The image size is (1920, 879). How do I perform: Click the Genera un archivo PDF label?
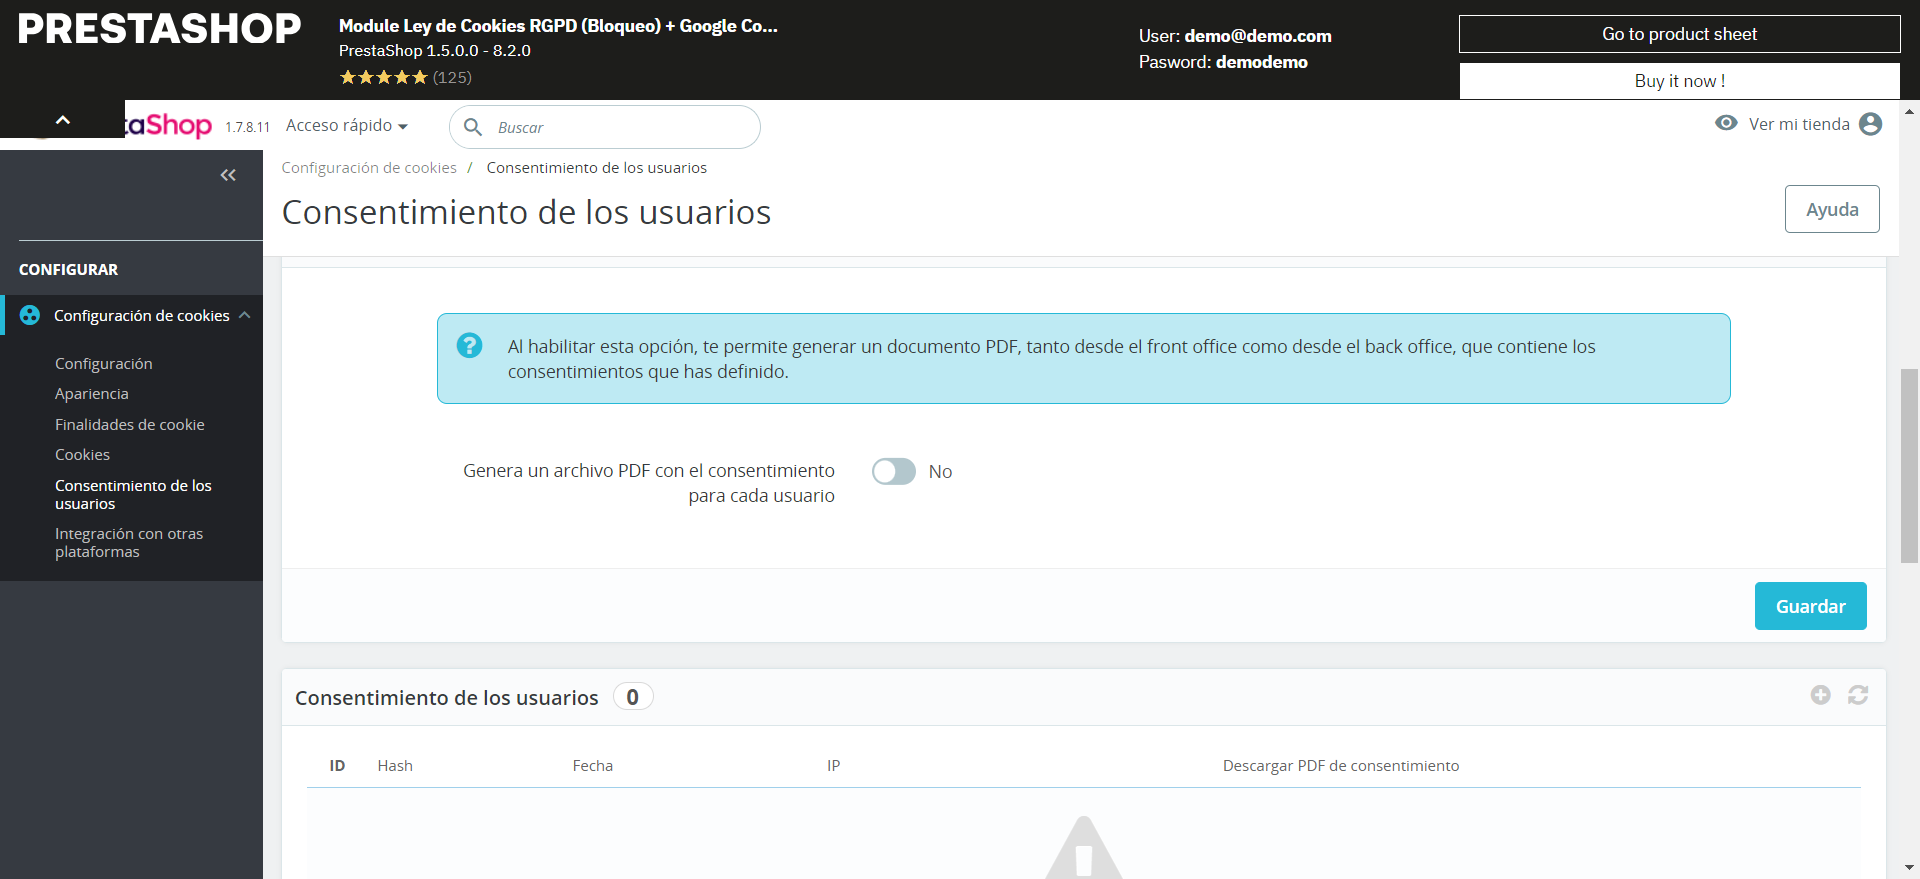[x=649, y=483]
